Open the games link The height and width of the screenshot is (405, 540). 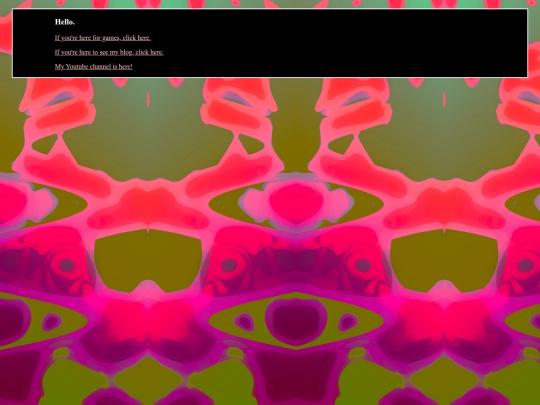point(103,38)
